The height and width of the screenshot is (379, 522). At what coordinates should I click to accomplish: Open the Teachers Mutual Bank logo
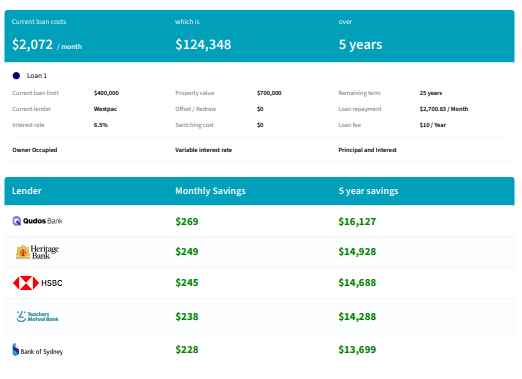click(37, 316)
